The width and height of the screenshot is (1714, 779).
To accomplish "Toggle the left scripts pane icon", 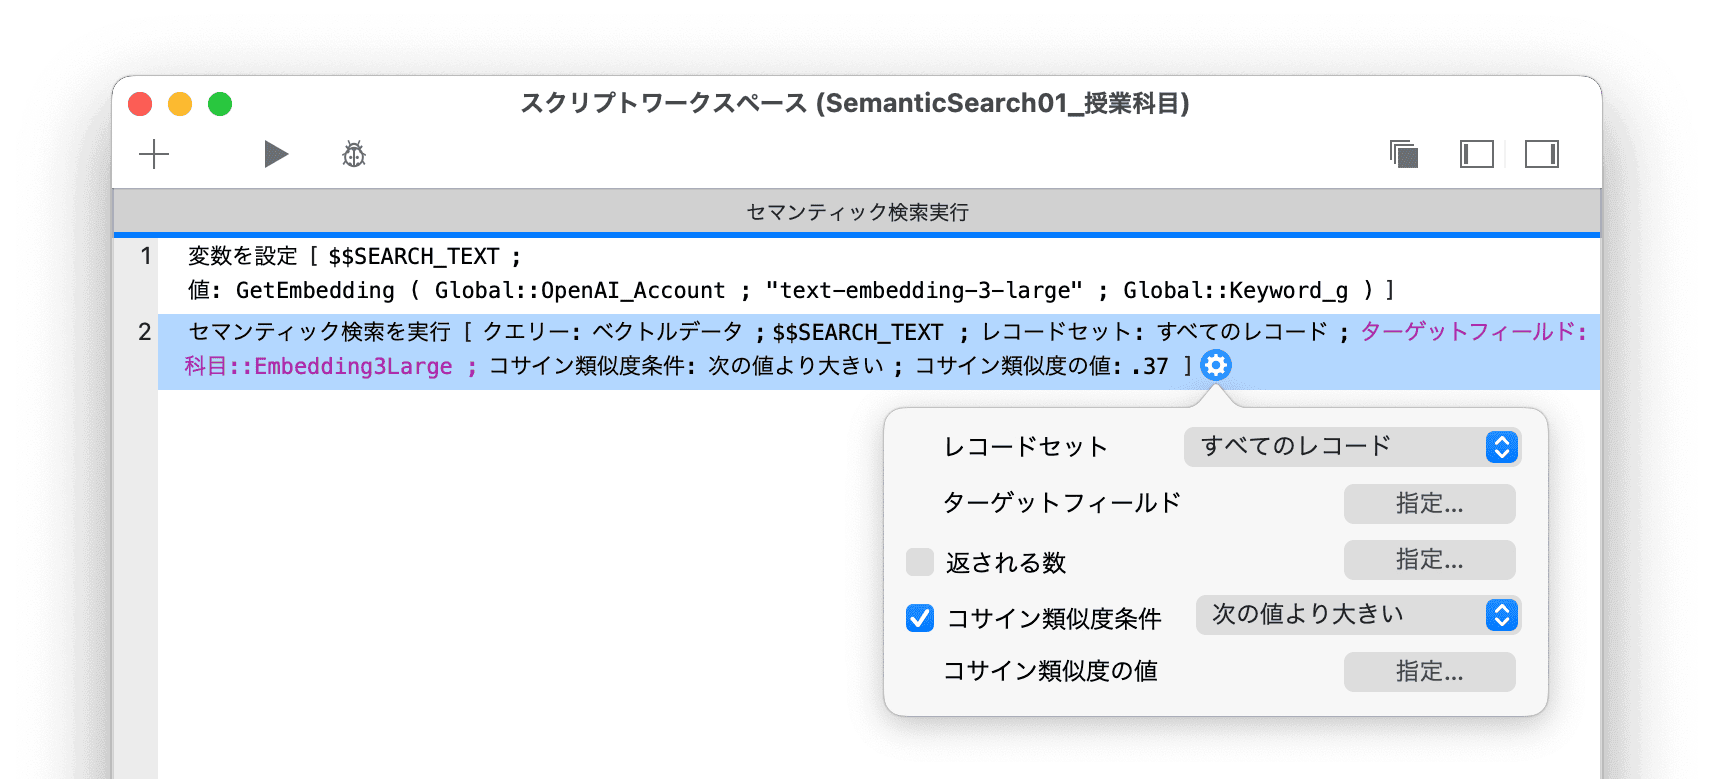I will 1476,154.
